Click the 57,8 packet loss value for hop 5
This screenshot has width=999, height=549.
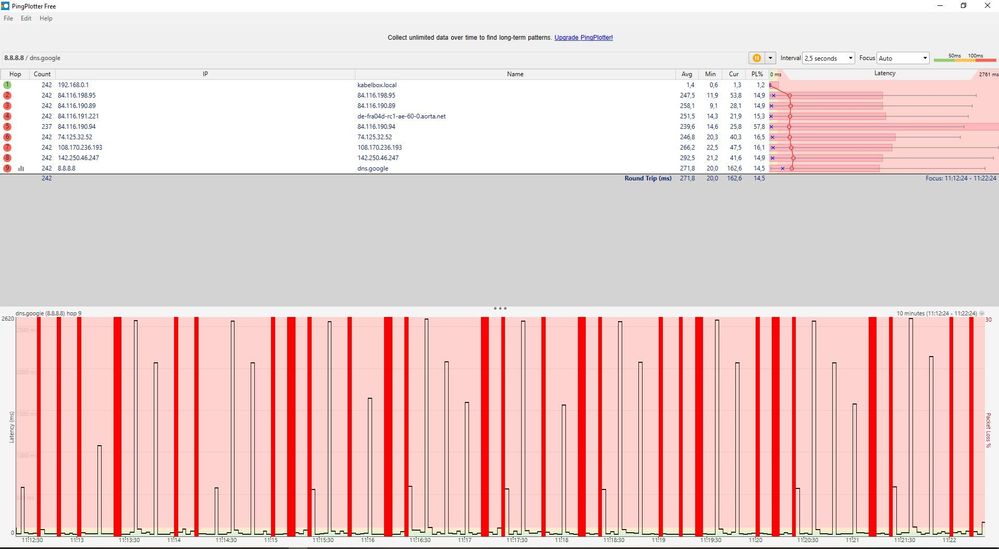[759, 127]
